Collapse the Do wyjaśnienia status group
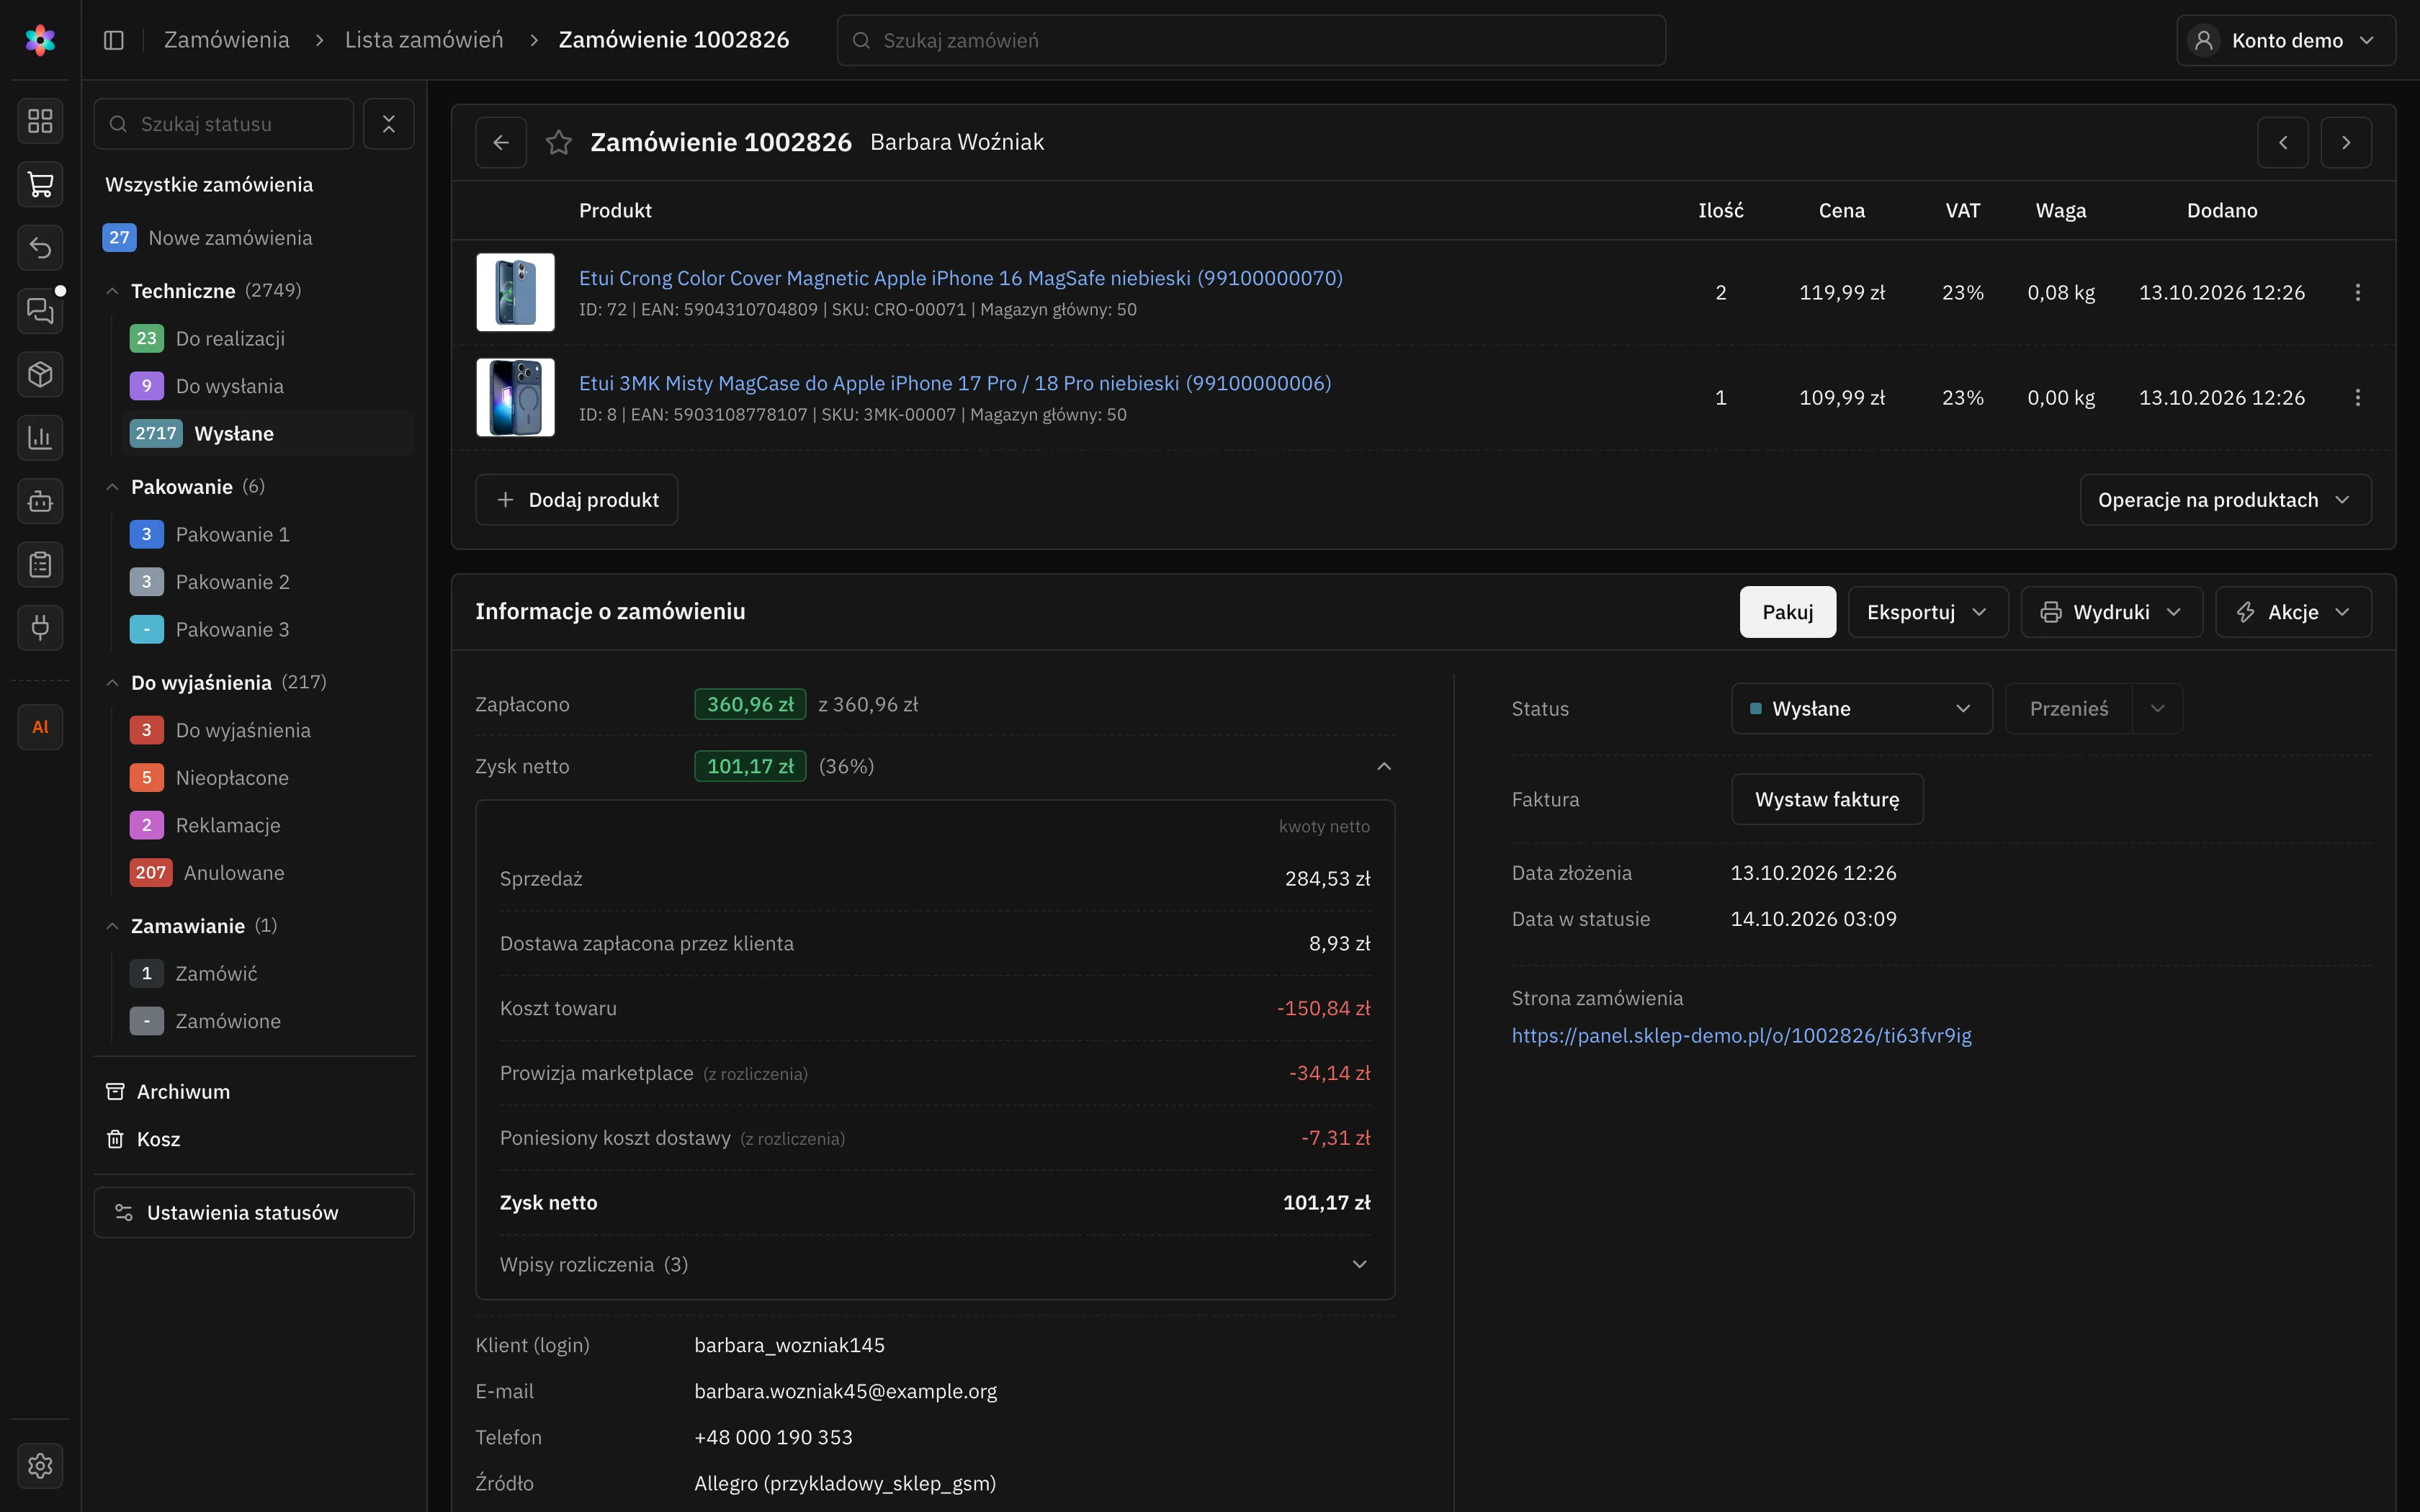2420x1512 pixels. tap(112, 683)
